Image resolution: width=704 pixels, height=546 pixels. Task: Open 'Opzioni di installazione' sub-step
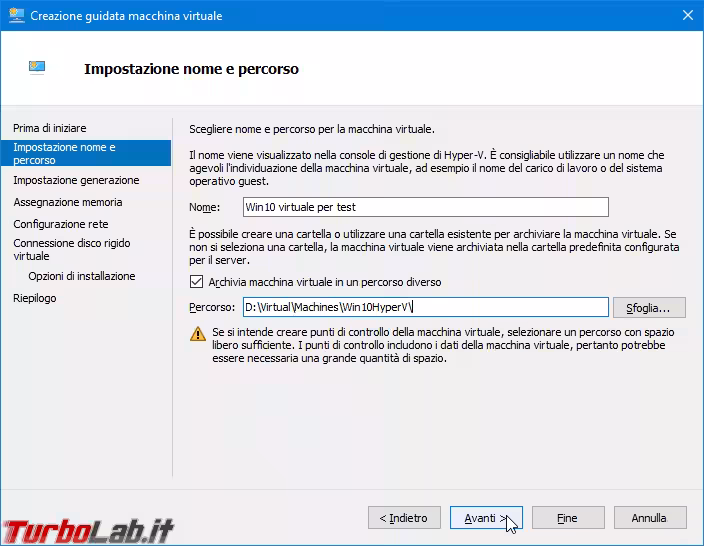tap(82, 276)
